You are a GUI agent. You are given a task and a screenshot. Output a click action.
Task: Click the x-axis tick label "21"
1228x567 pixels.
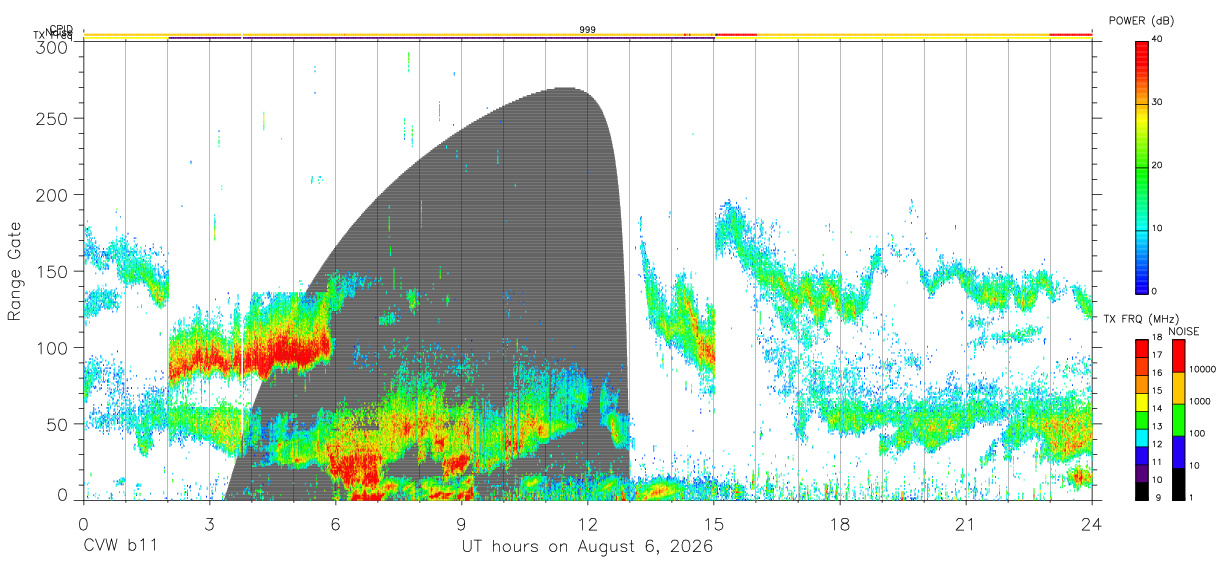coord(966,524)
